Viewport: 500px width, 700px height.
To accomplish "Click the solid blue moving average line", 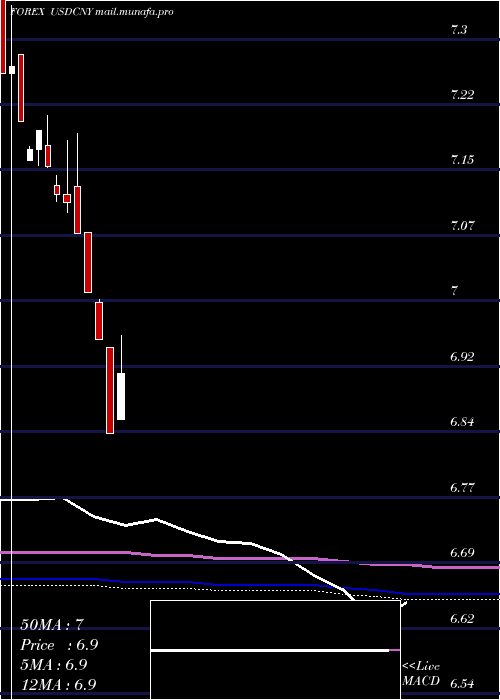I will coord(250,585).
